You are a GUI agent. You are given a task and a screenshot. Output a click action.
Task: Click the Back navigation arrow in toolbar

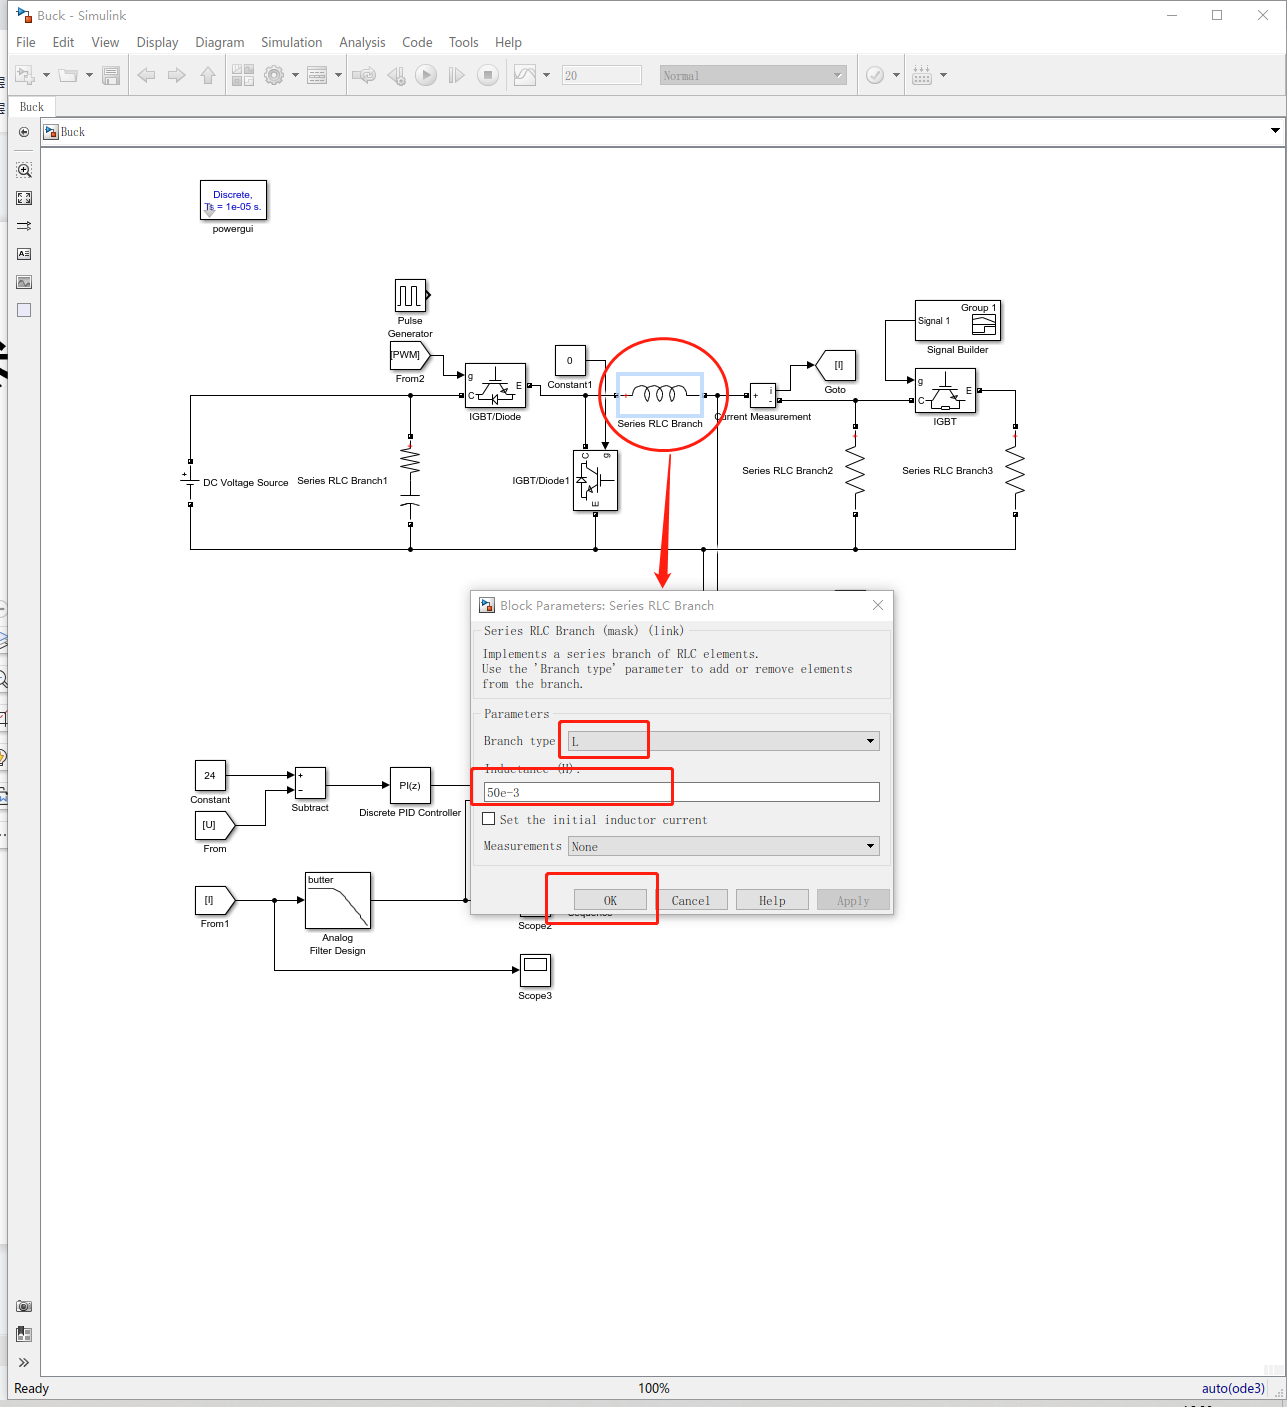pyautogui.click(x=146, y=75)
